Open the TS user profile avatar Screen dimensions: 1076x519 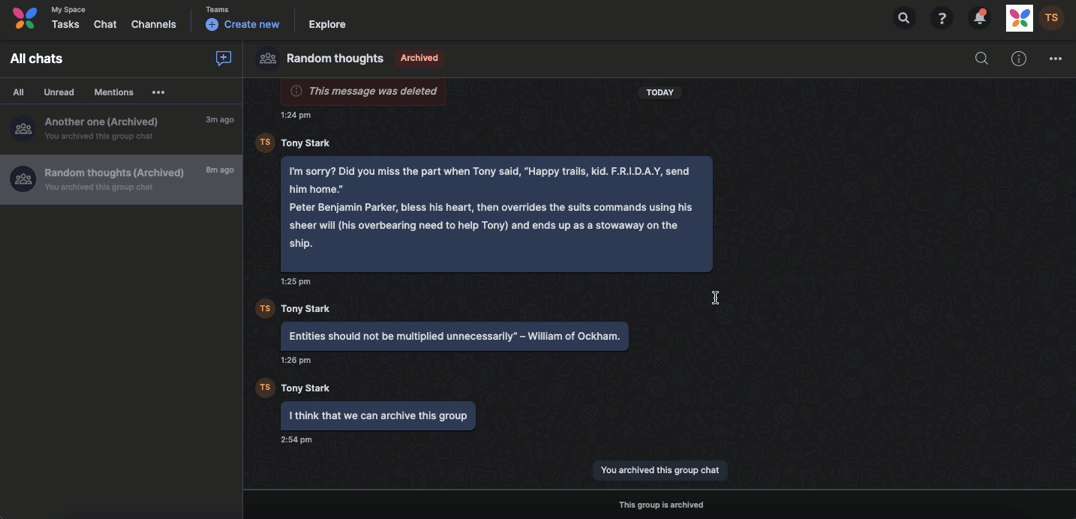[x=1051, y=19]
